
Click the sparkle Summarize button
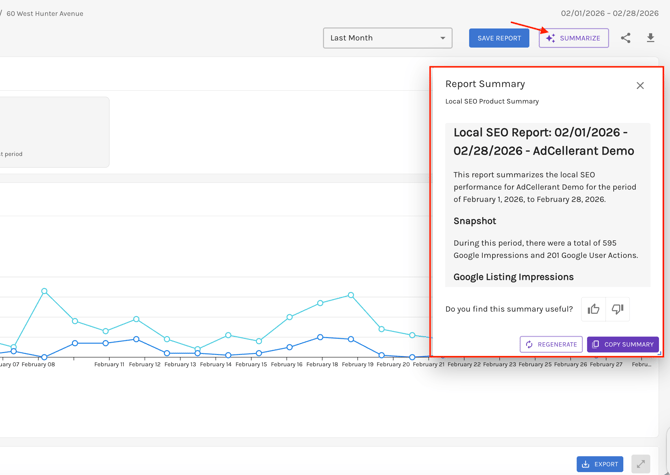[x=574, y=38]
